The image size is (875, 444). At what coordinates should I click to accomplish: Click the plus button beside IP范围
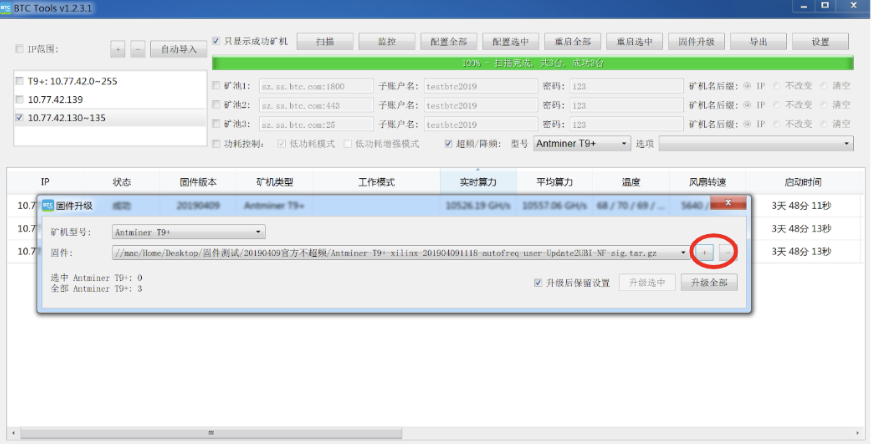[118, 49]
